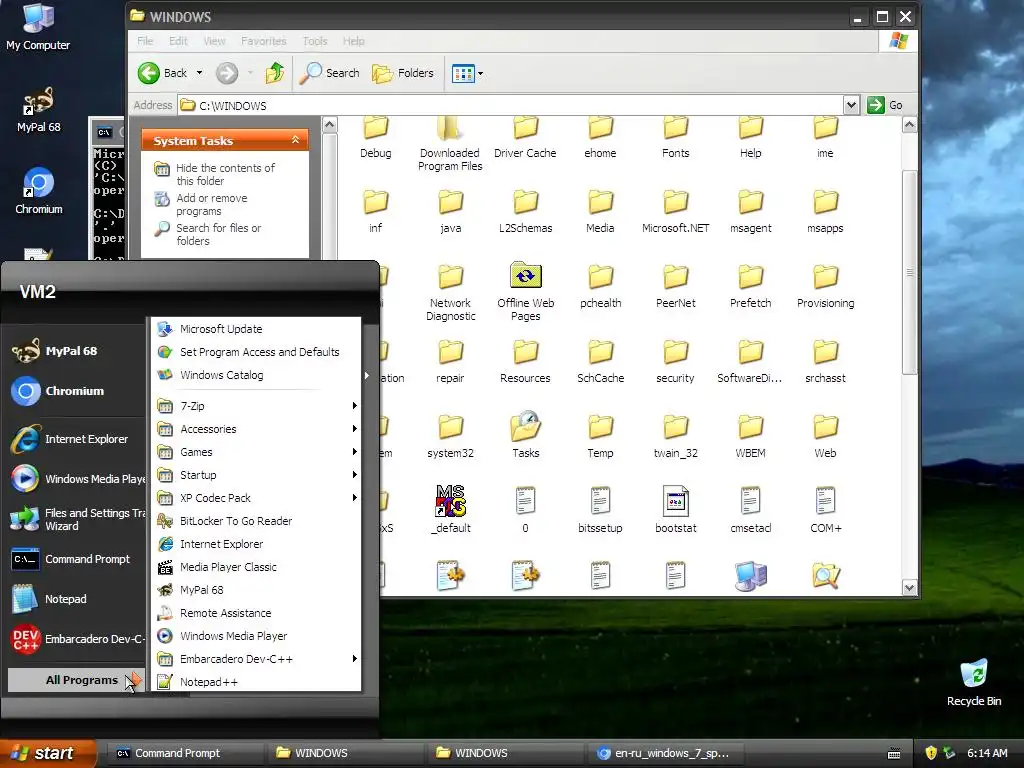The image size is (1024, 768).
Task: Open the Back button history dropdown
Action: (x=199, y=73)
